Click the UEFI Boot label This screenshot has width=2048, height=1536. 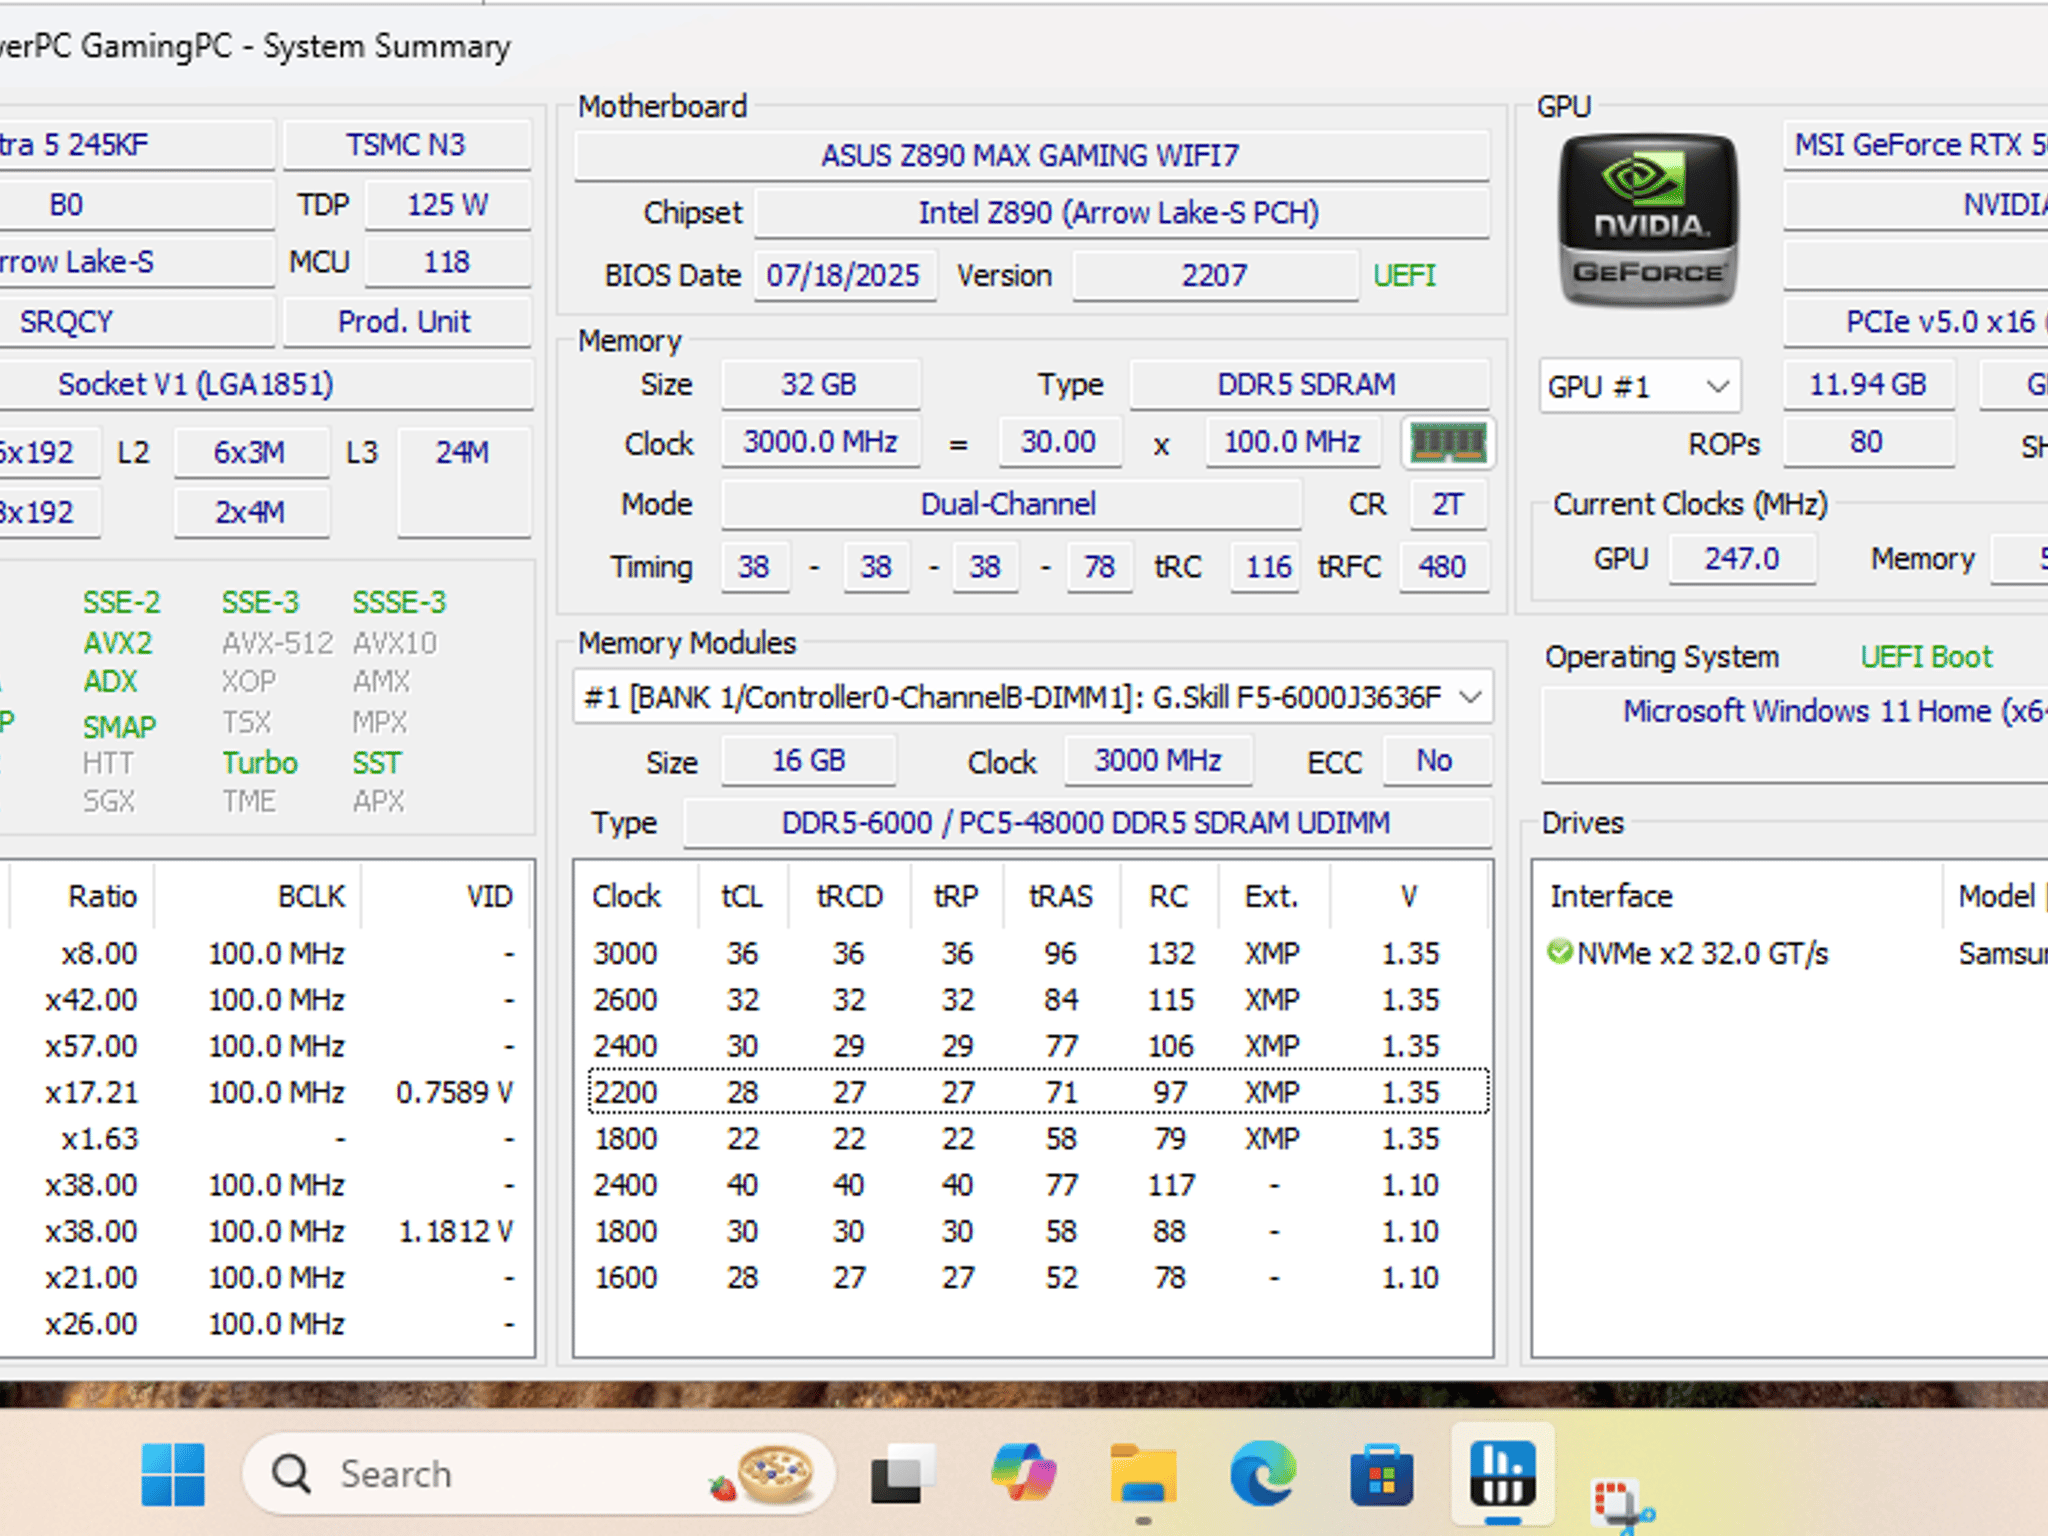point(1926,657)
